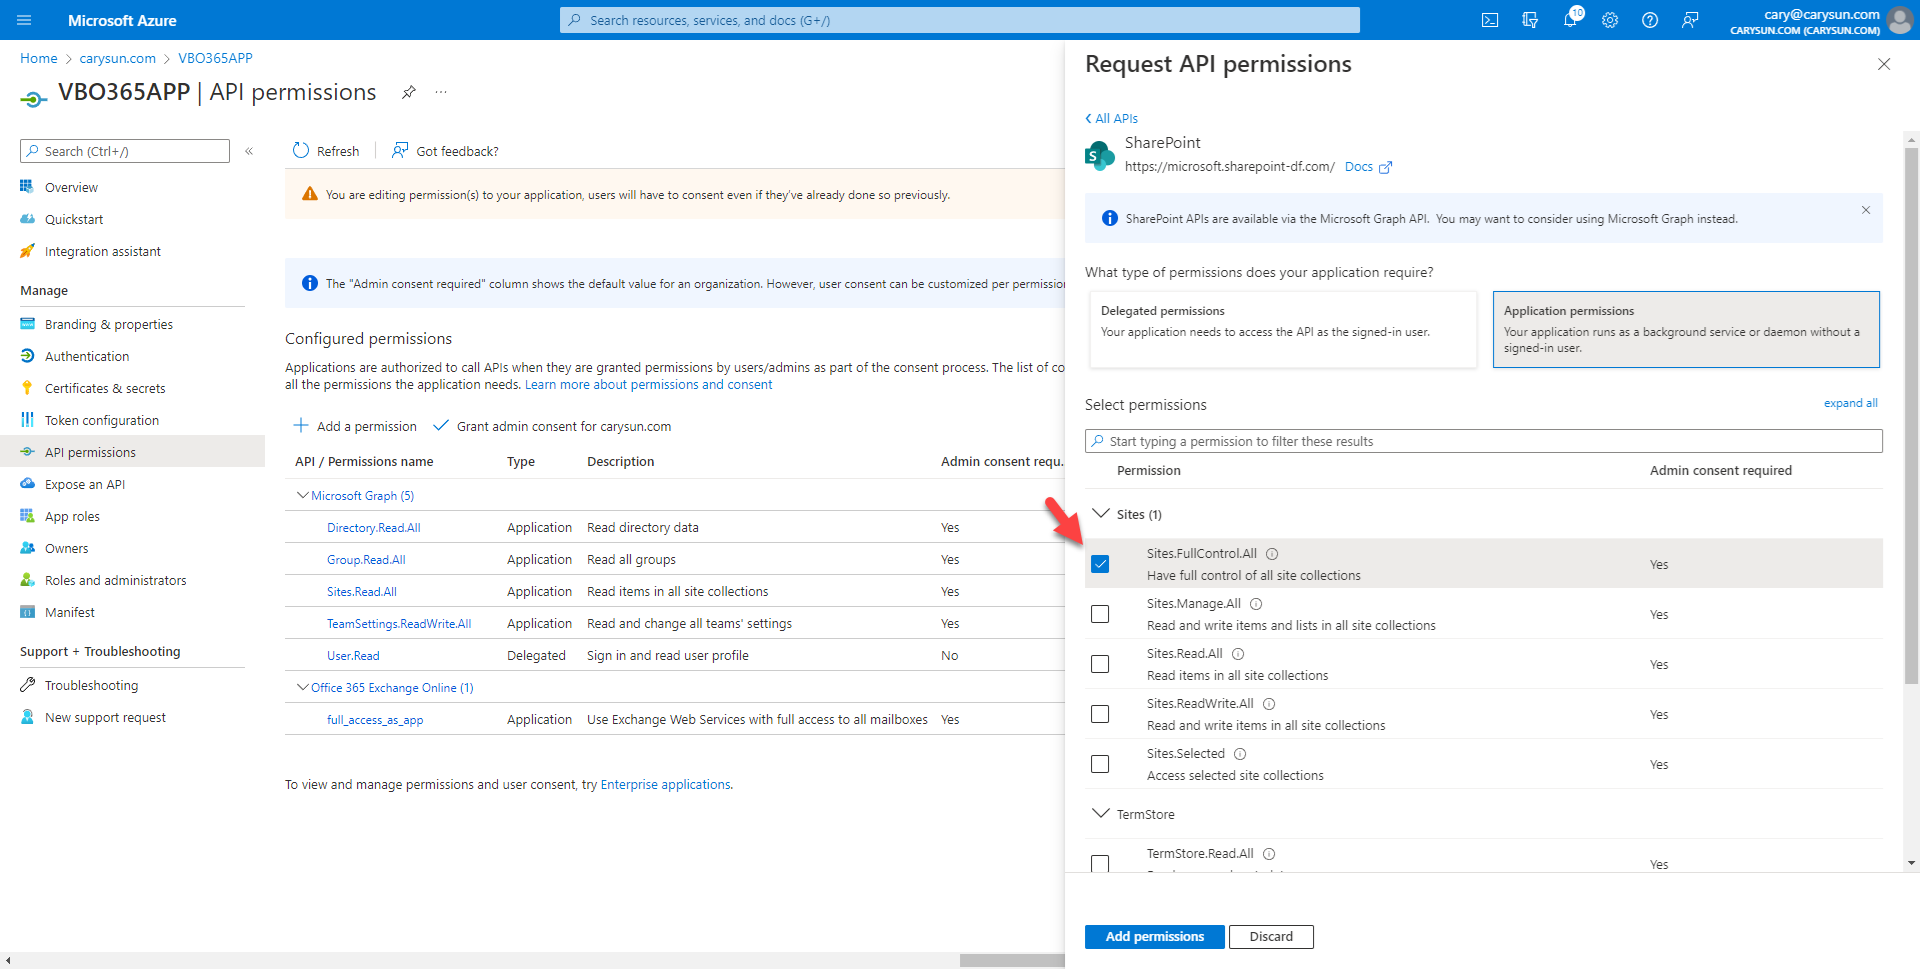Open the Azure portal hamburger menu
The width and height of the screenshot is (1920, 969).
[25, 20]
